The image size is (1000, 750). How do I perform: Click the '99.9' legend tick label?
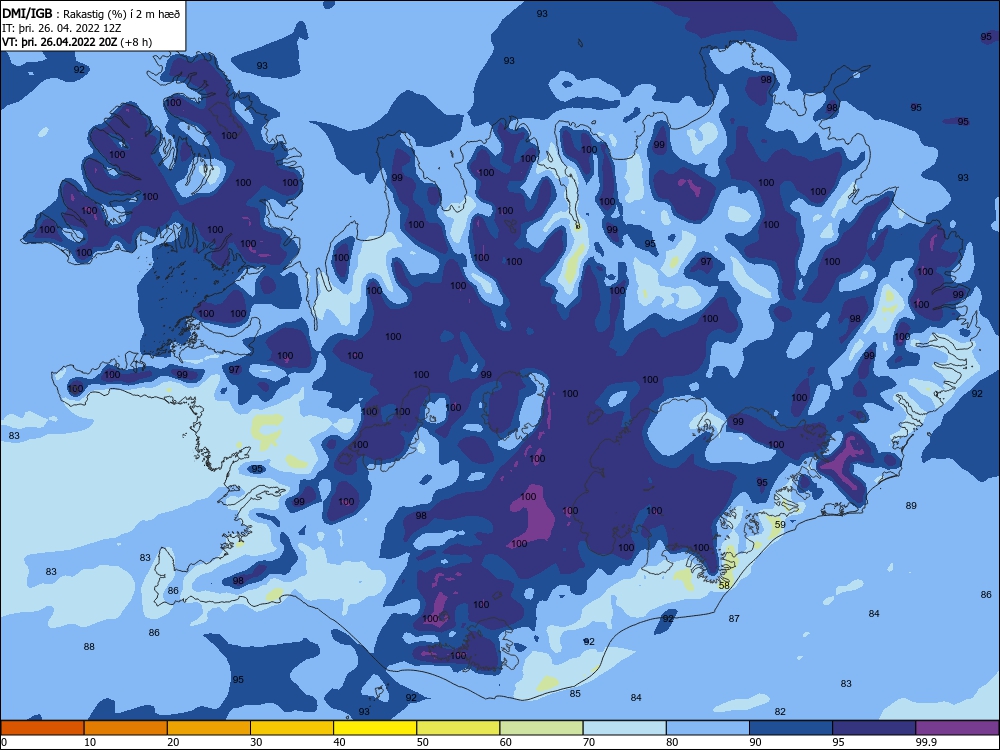click(x=926, y=742)
